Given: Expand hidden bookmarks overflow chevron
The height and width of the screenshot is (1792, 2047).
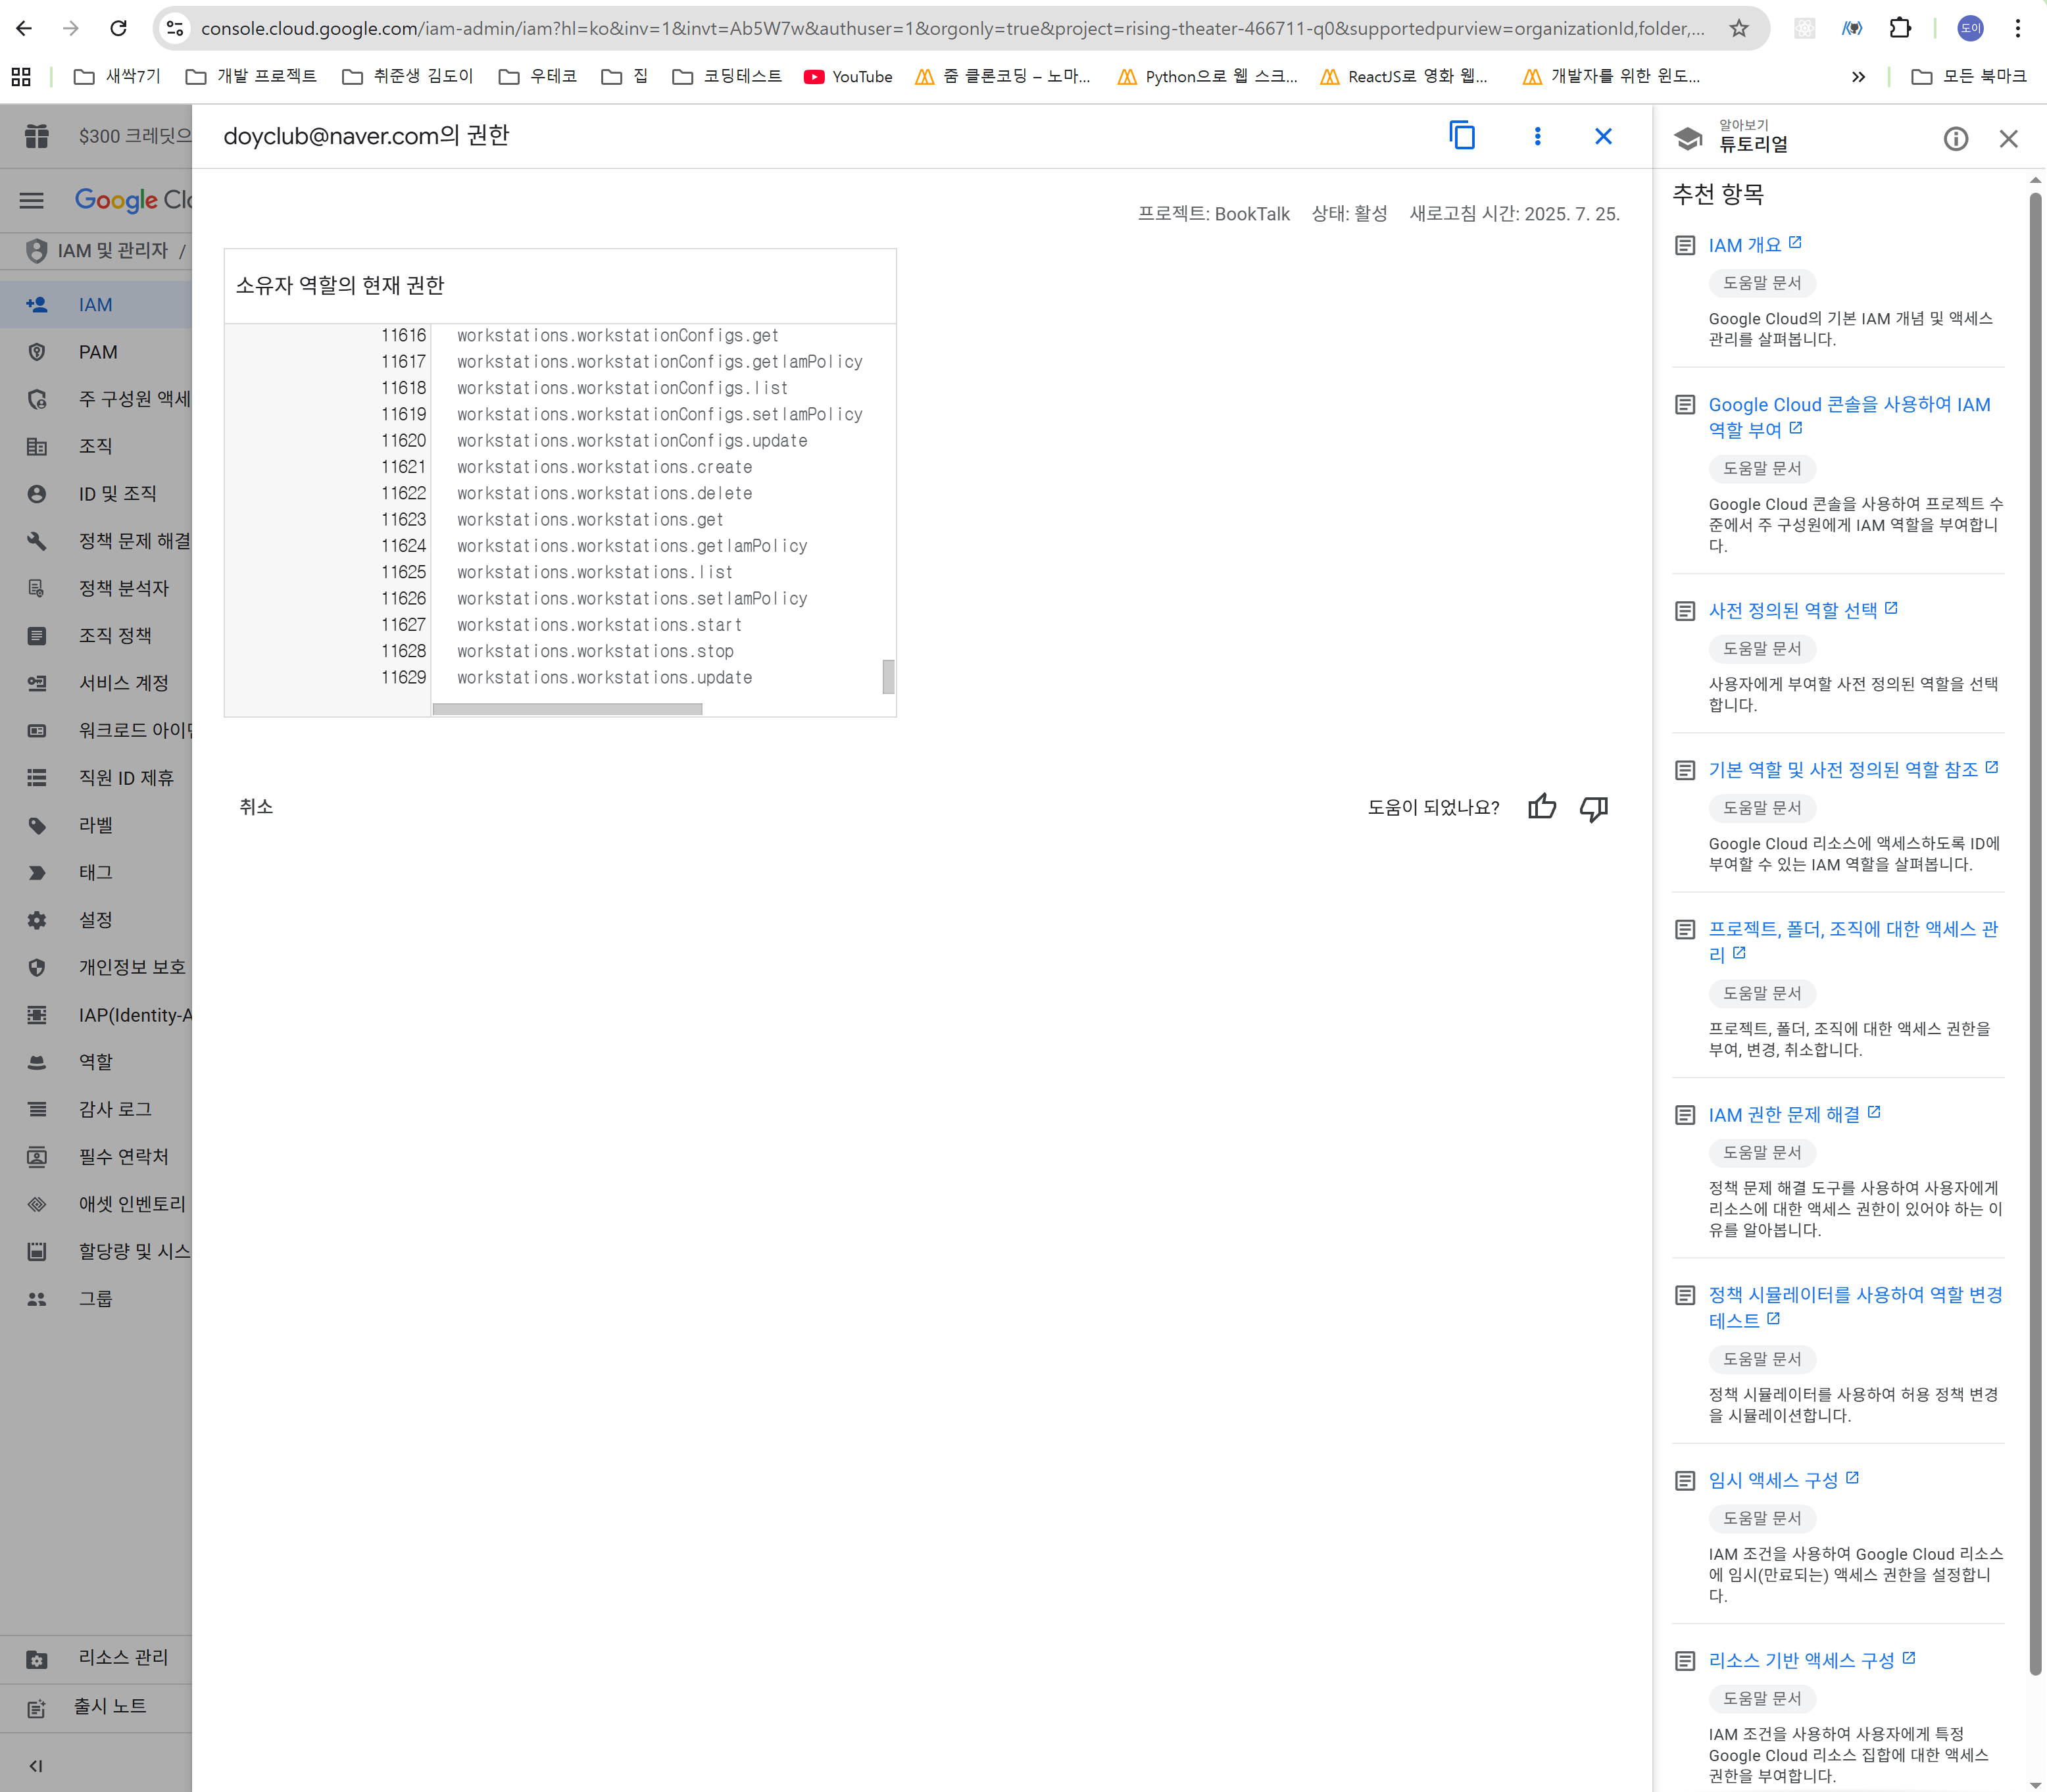Looking at the screenshot, I should click(x=1858, y=76).
